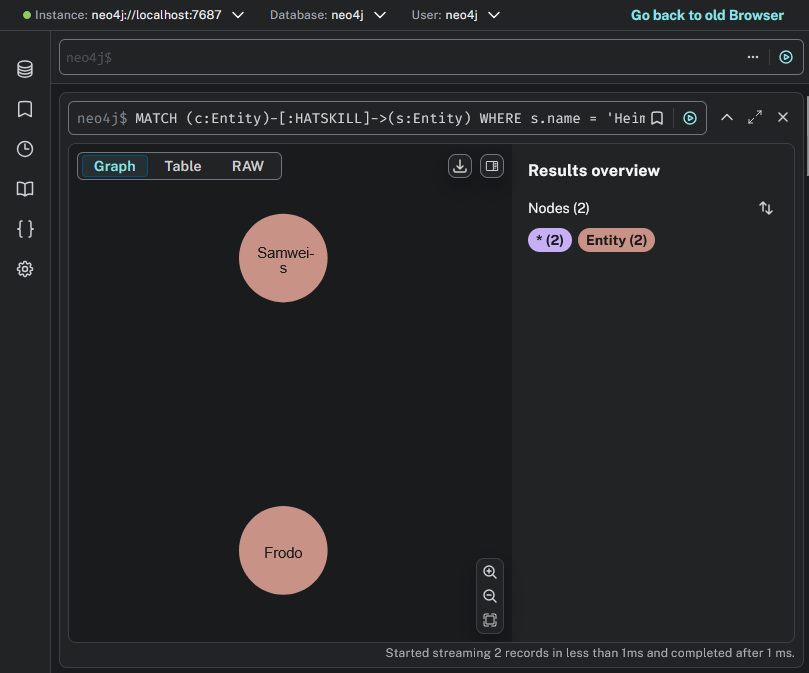Open the Database neo4j dropdown

pyautogui.click(x=381, y=15)
